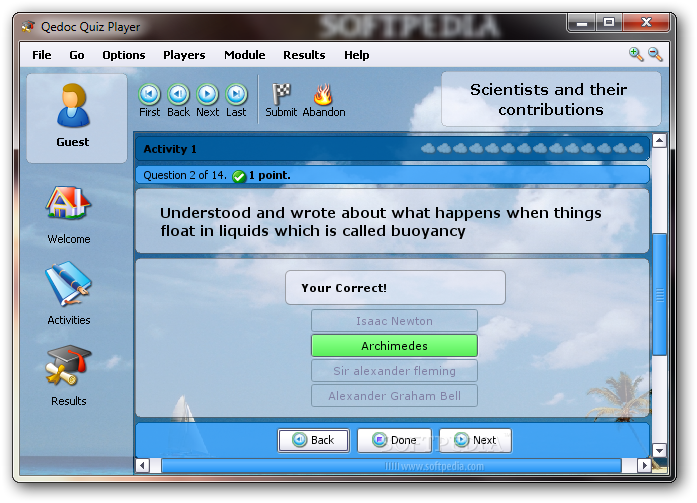Maximize the Qedoc Quiz Player window
This screenshot has height=503, width=697.
pos(609,23)
